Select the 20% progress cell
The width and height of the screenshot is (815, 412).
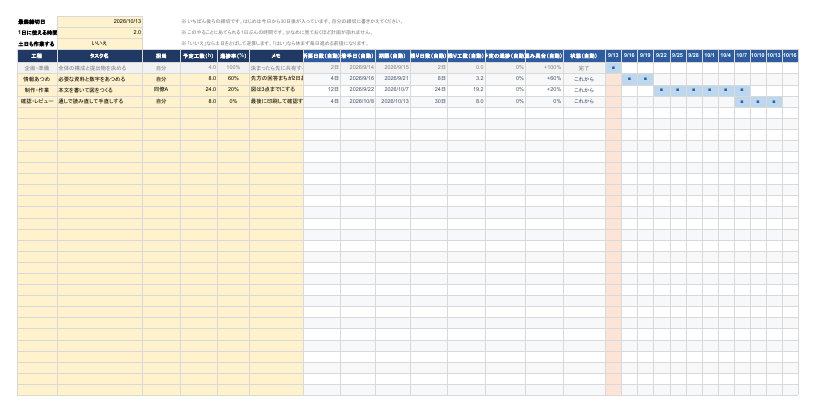pyautogui.click(x=233, y=90)
